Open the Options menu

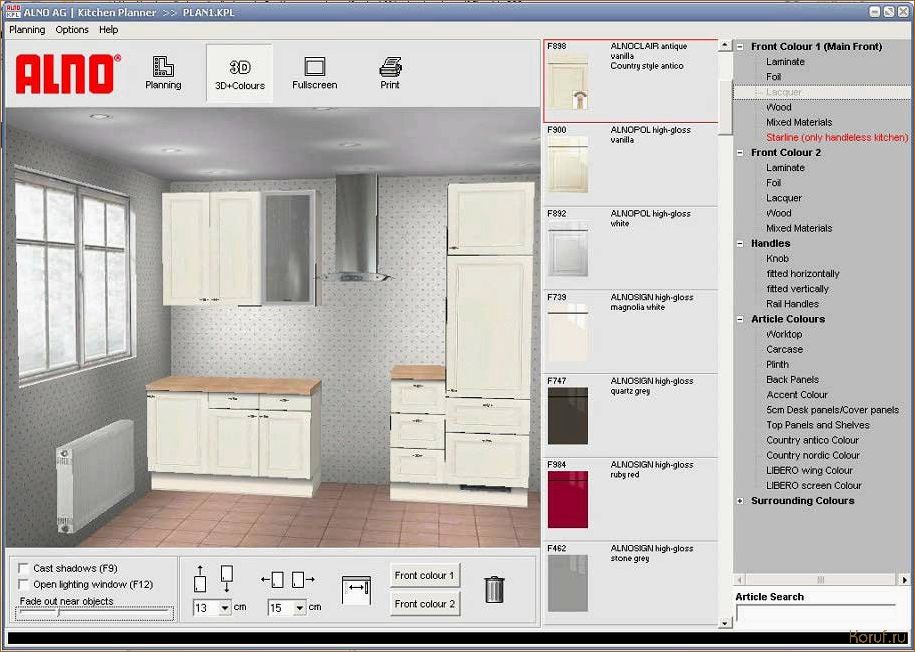pyautogui.click(x=72, y=30)
